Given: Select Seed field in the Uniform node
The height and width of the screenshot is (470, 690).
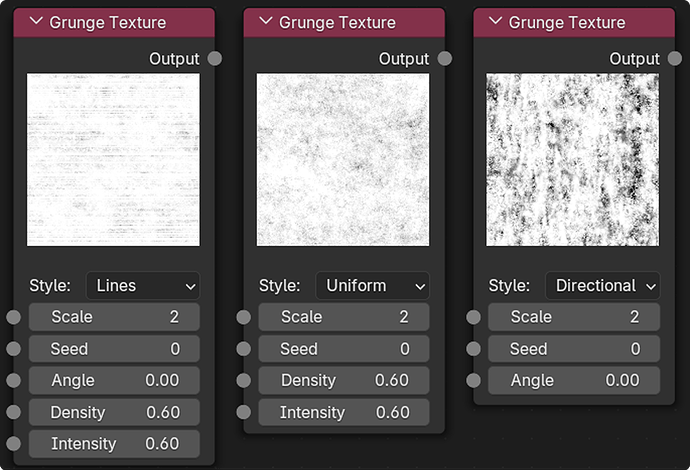Looking at the screenshot, I should pos(344,349).
